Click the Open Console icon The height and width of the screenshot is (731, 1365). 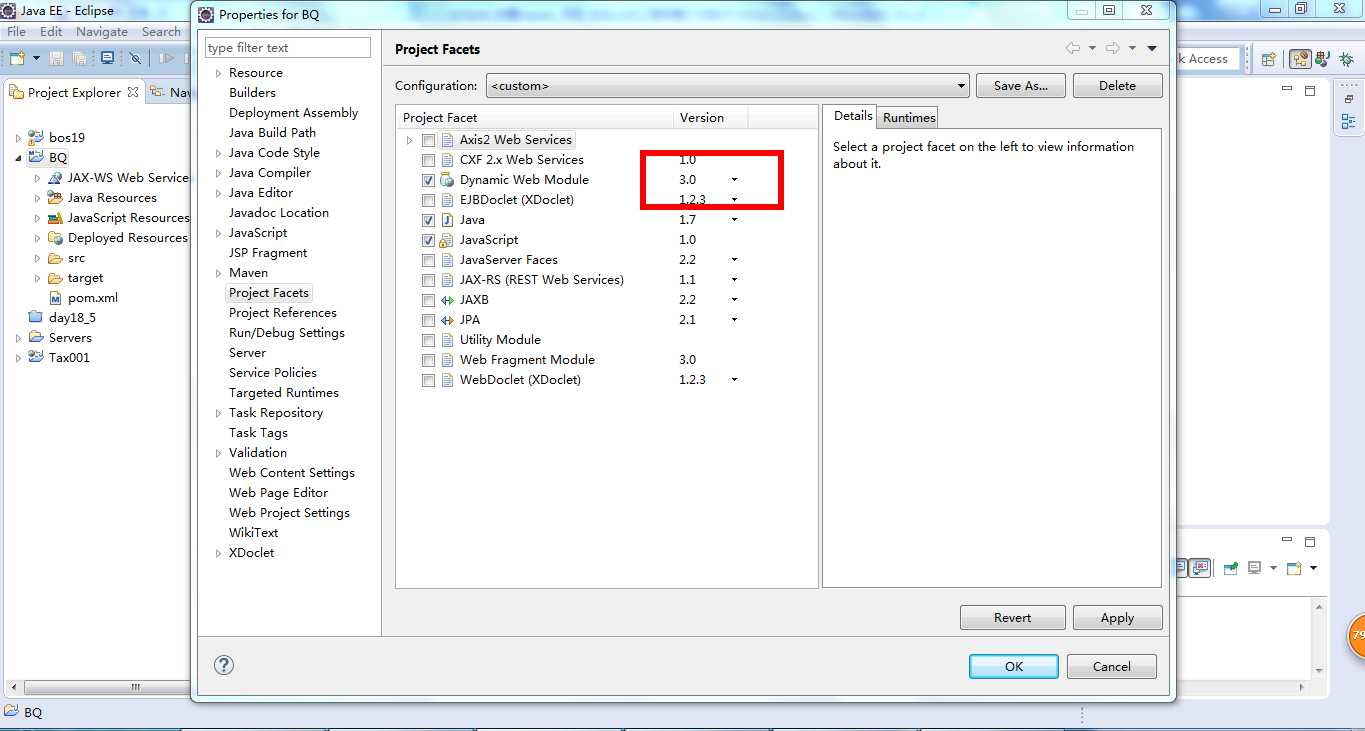(1294, 568)
